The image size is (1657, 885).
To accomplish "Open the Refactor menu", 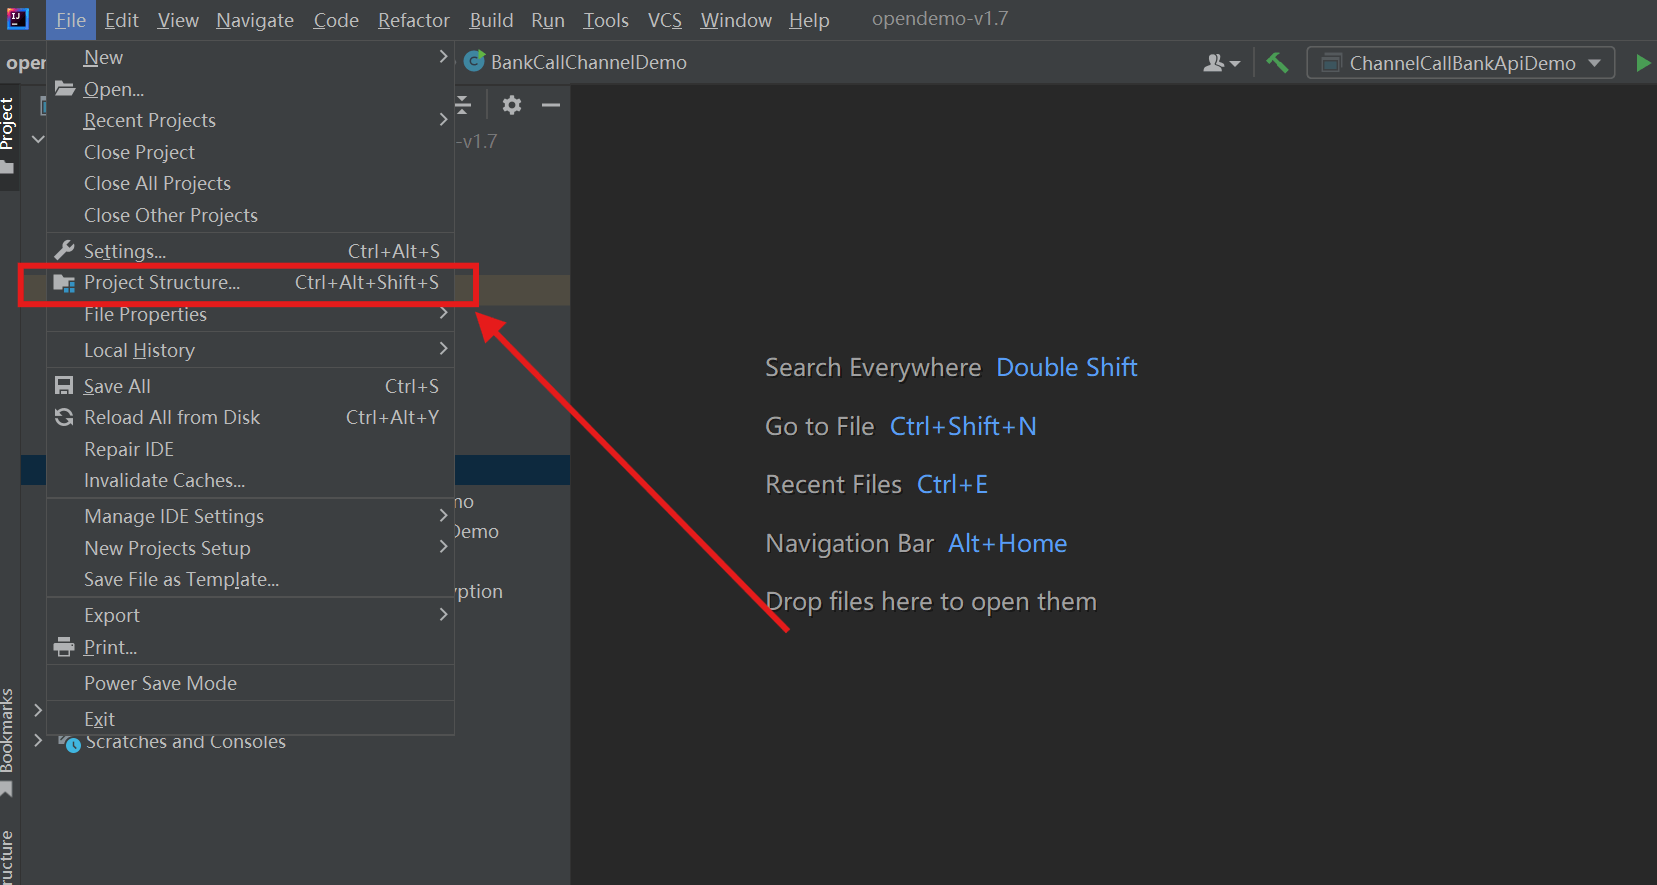I will [x=414, y=20].
